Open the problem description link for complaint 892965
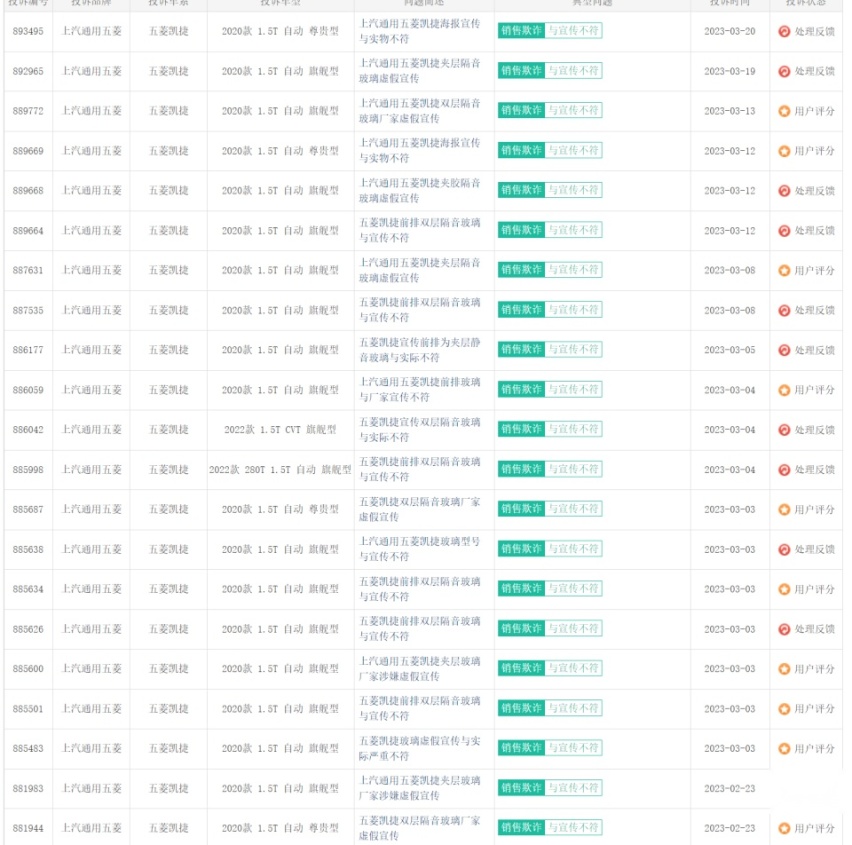 pyautogui.click(x=419, y=71)
